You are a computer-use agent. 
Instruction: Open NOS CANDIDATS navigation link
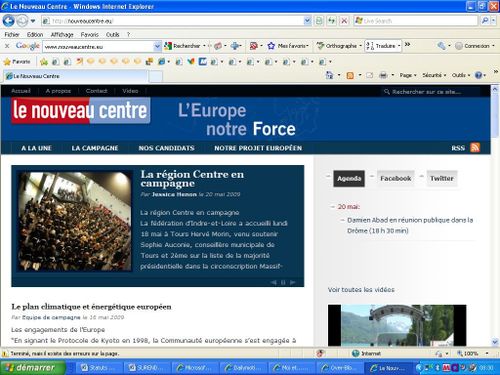click(166, 148)
